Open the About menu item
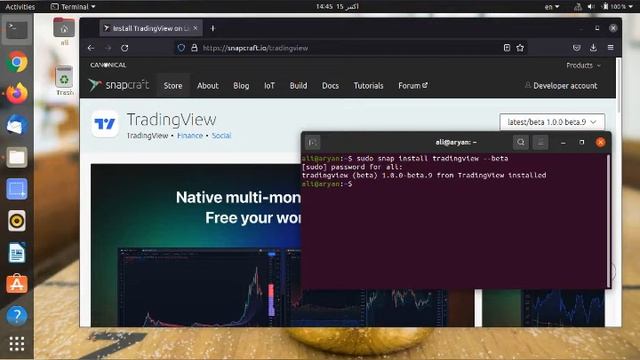This screenshot has height=360, width=640. point(208,86)
